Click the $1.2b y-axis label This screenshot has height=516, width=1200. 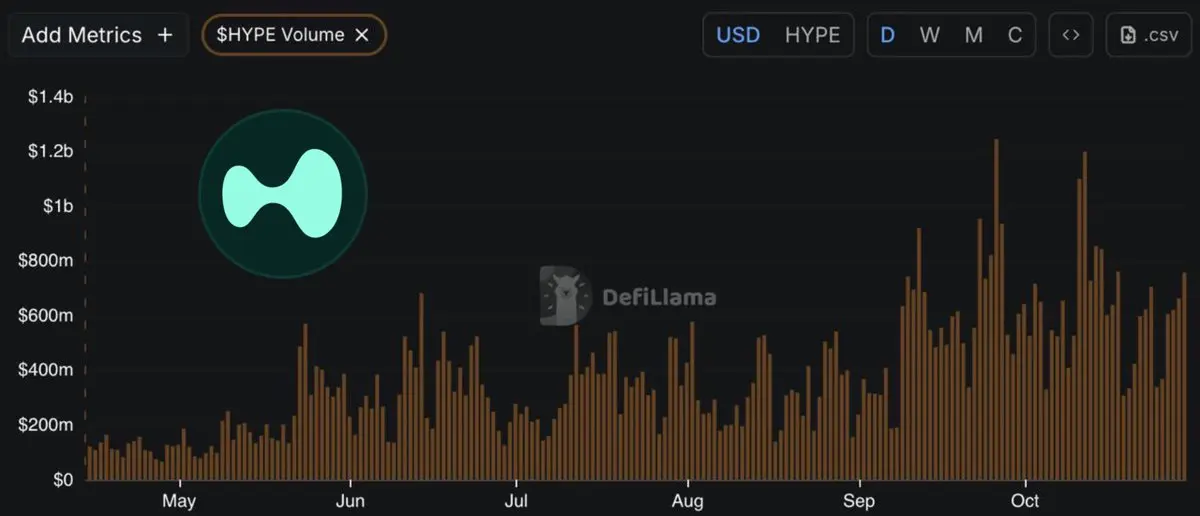tap(49, 152)
